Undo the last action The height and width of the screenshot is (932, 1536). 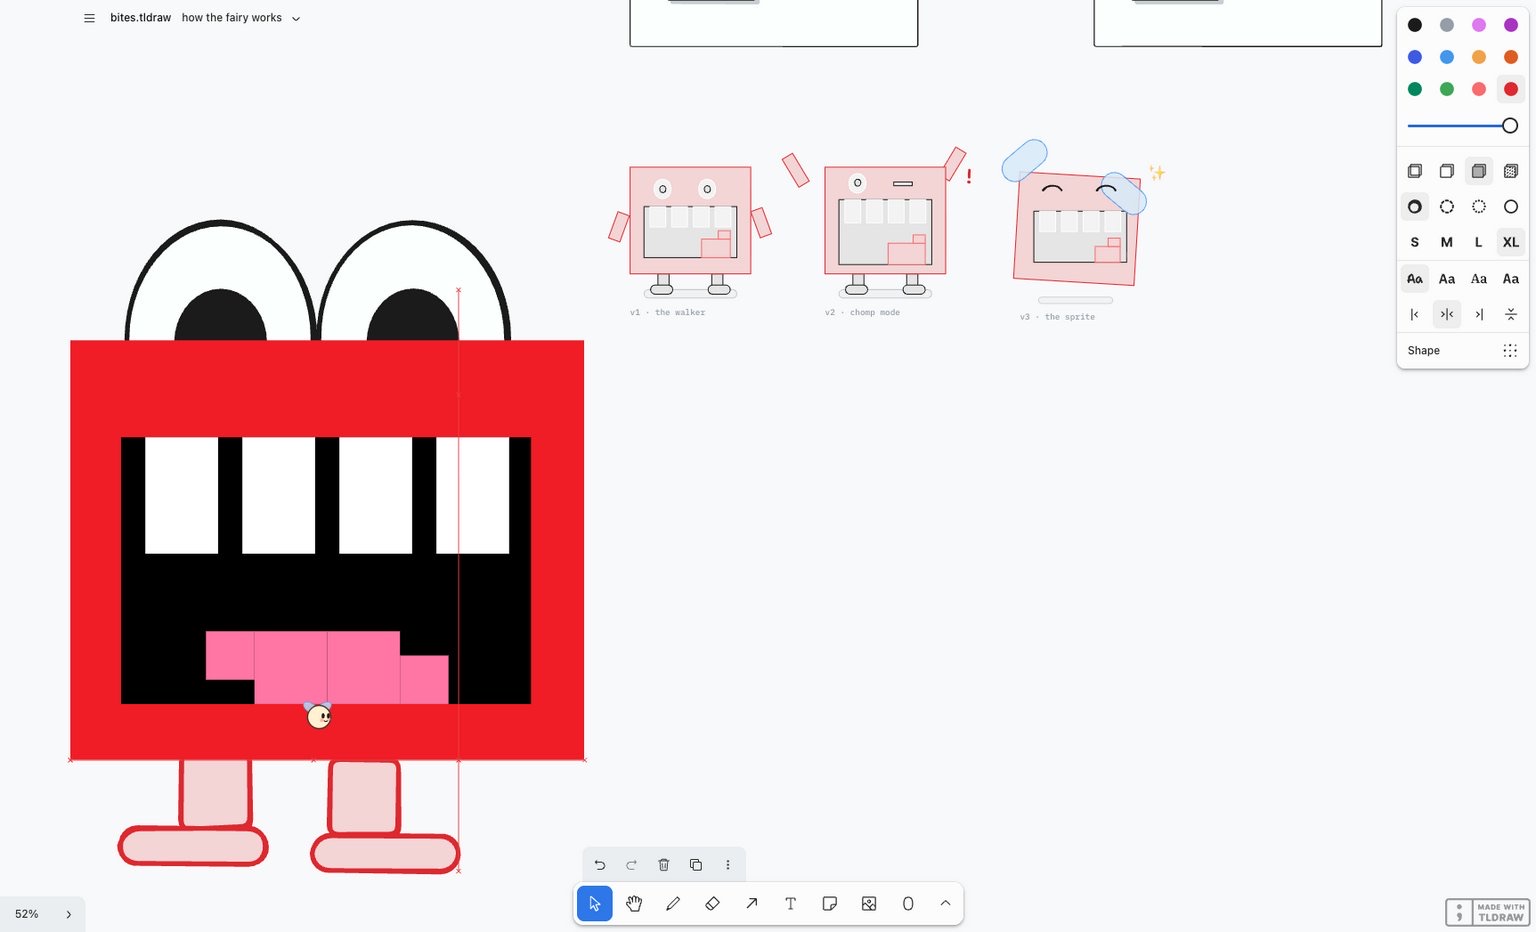tap(600, 865)
